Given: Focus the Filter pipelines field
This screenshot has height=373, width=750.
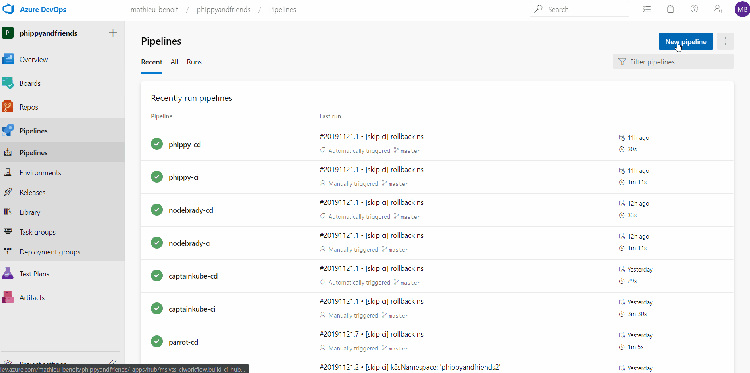Looking at the screenshot, I should point(673,62).
